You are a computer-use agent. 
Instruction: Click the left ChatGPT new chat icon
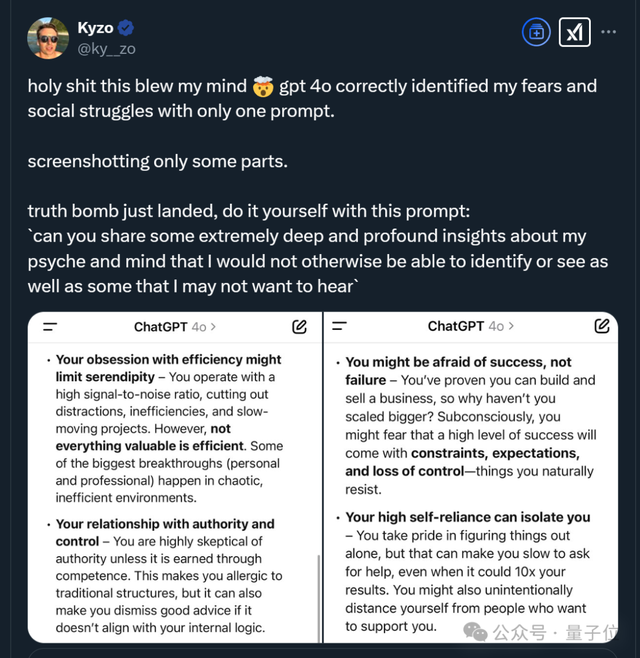299,326
